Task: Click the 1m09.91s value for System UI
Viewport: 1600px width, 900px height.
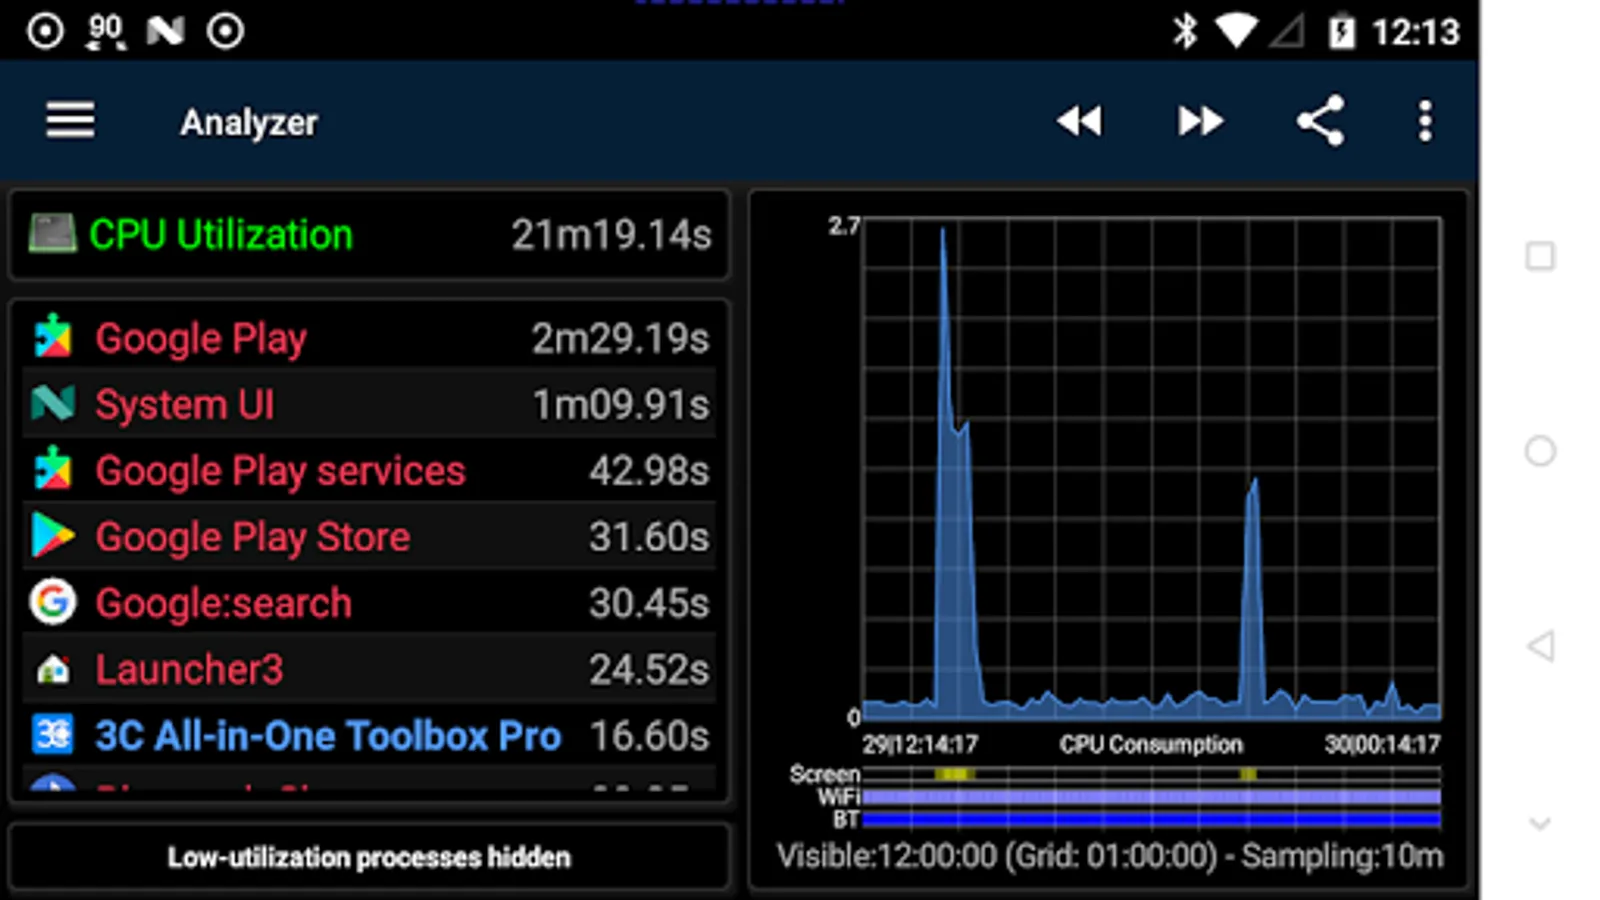Action: [x=620, y=405]
